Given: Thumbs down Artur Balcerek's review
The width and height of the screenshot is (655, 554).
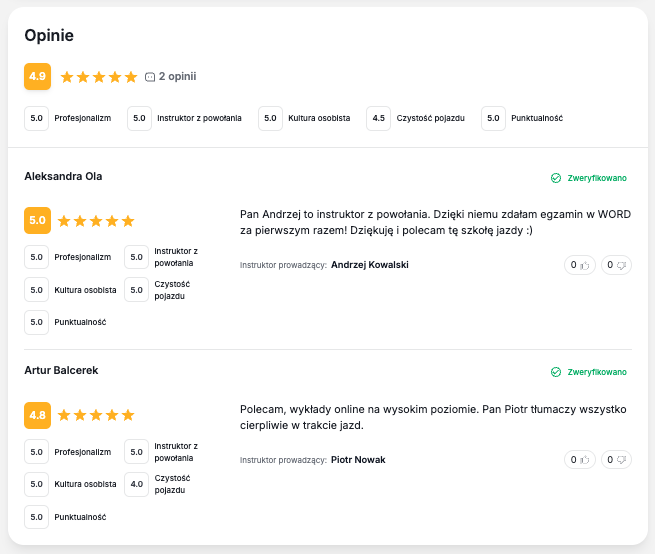Looking at the screenshot, I should 616,460.
